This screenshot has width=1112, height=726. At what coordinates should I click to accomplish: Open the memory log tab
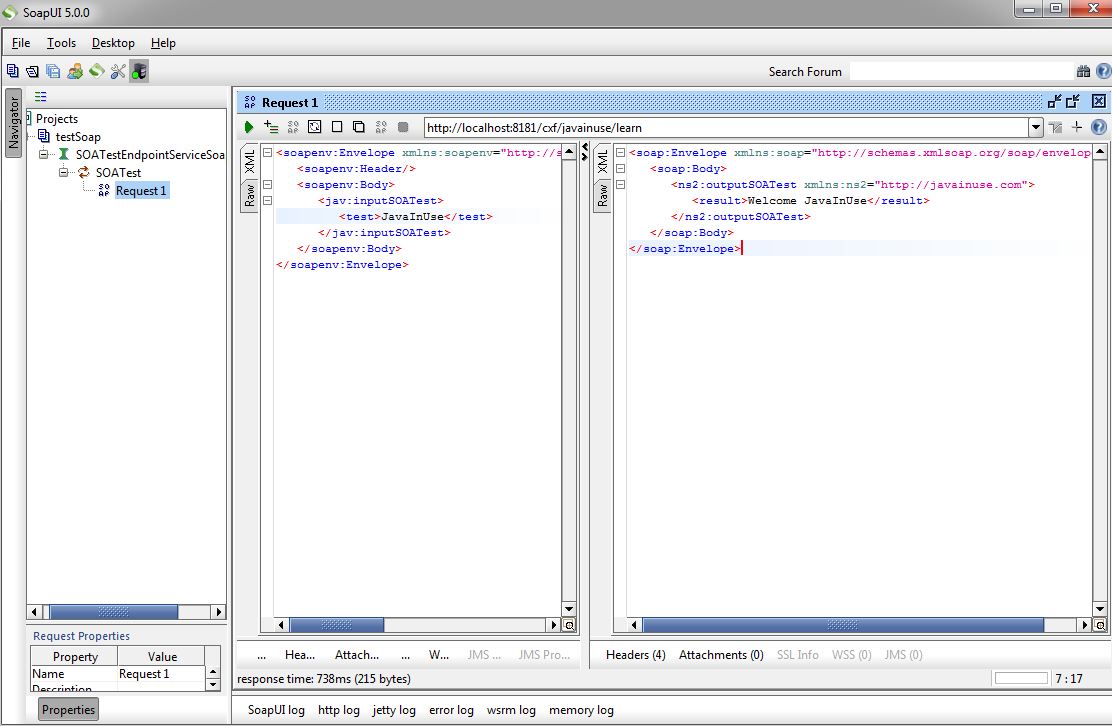tap(582, 710)
